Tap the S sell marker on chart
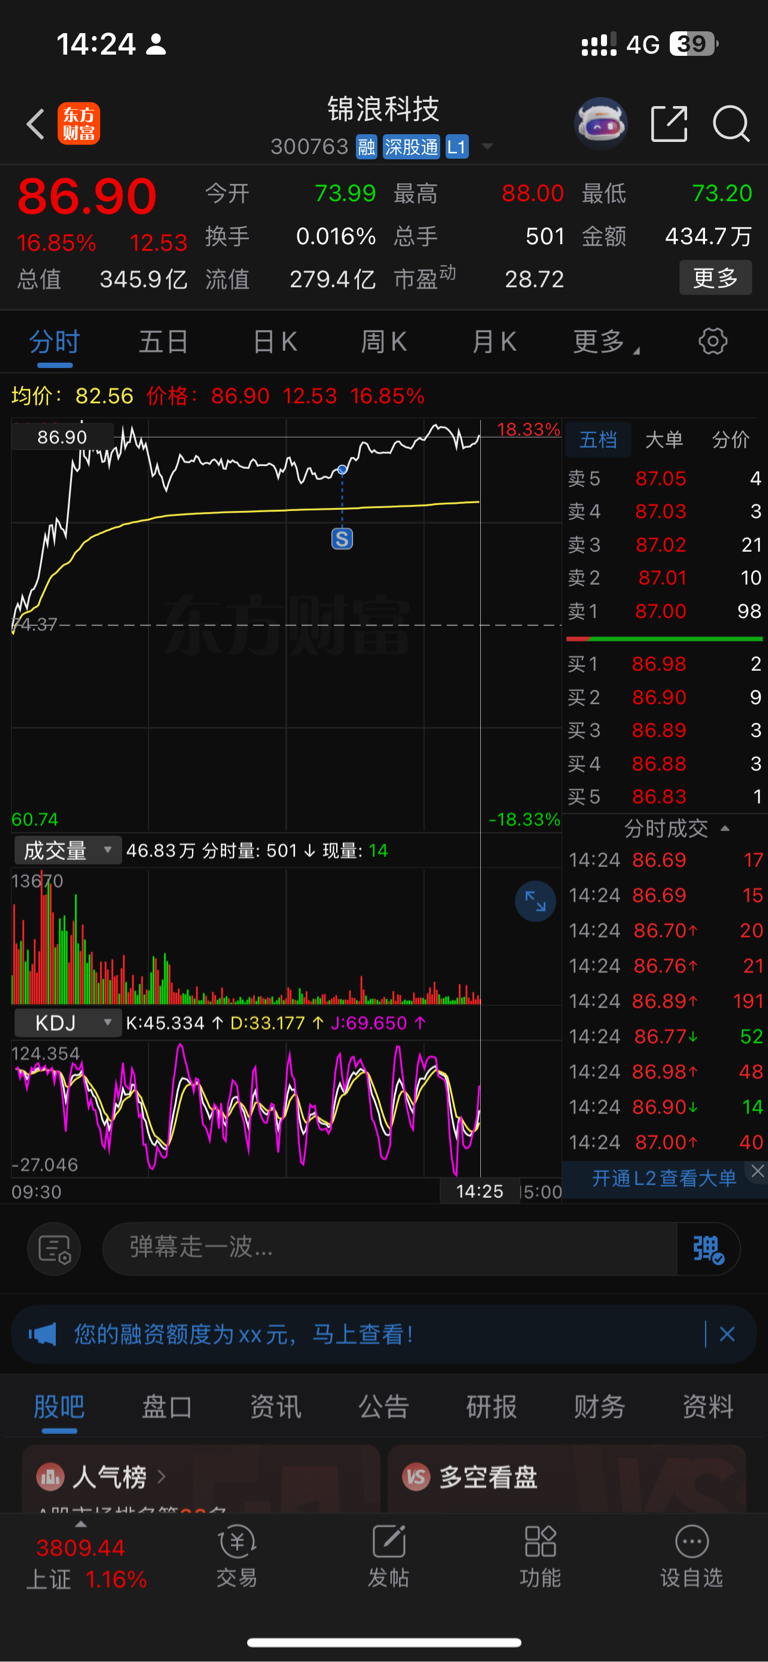The image size is (768, 1662). click(x=342, y=539)
